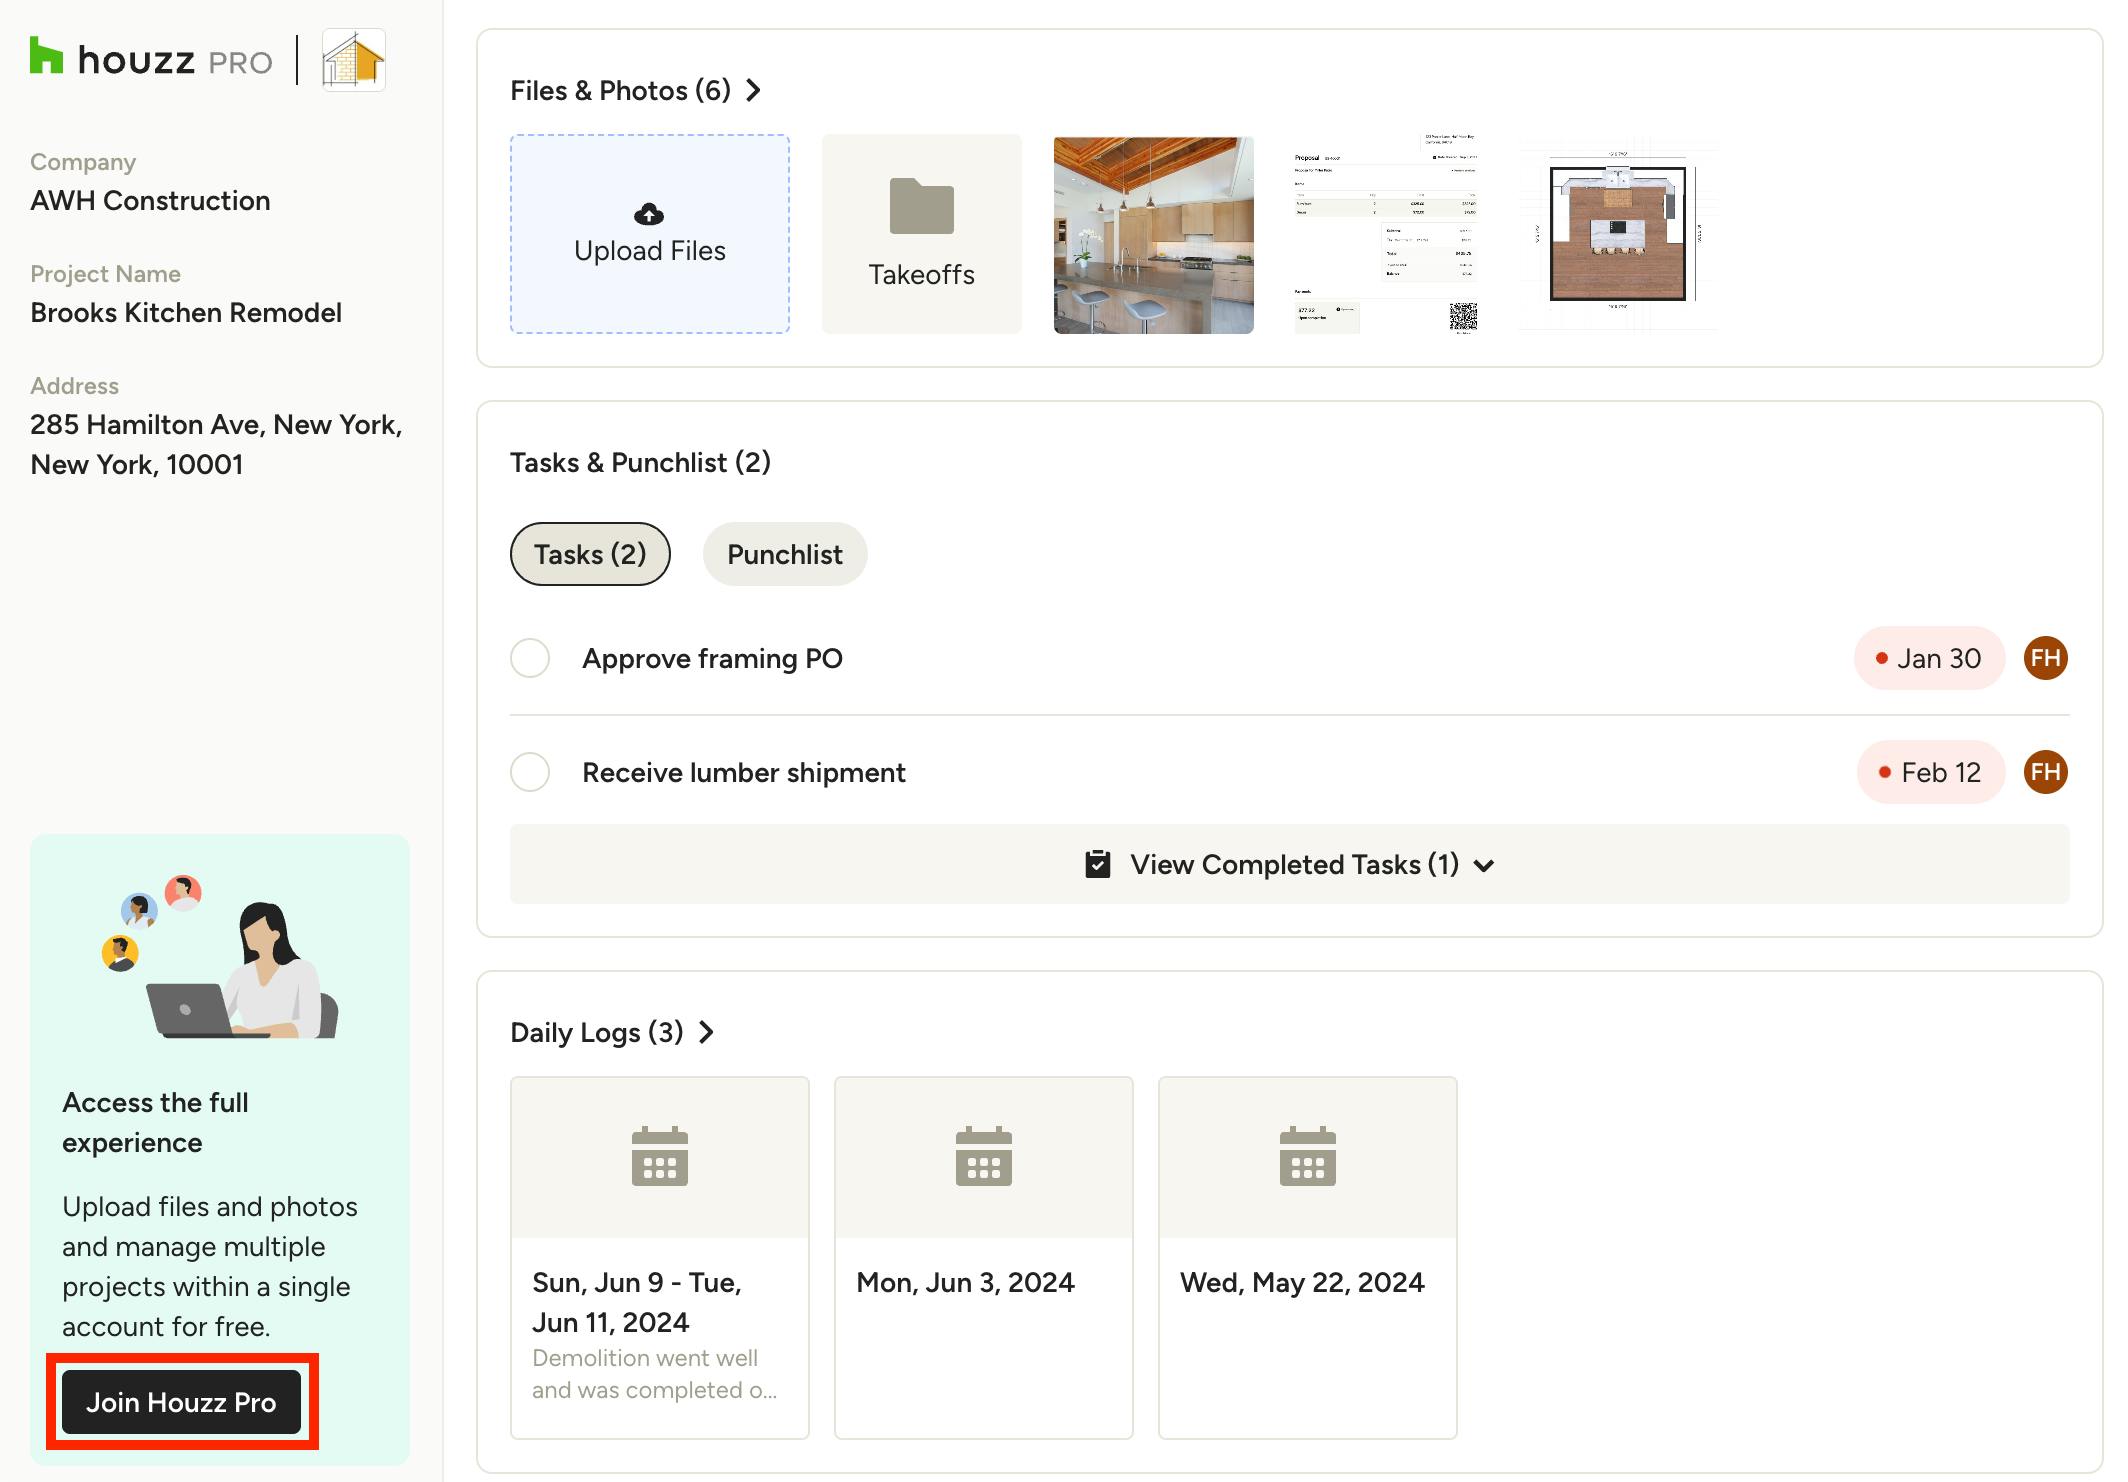Click the AWH Construction company logo icon

tap(353, 60)
